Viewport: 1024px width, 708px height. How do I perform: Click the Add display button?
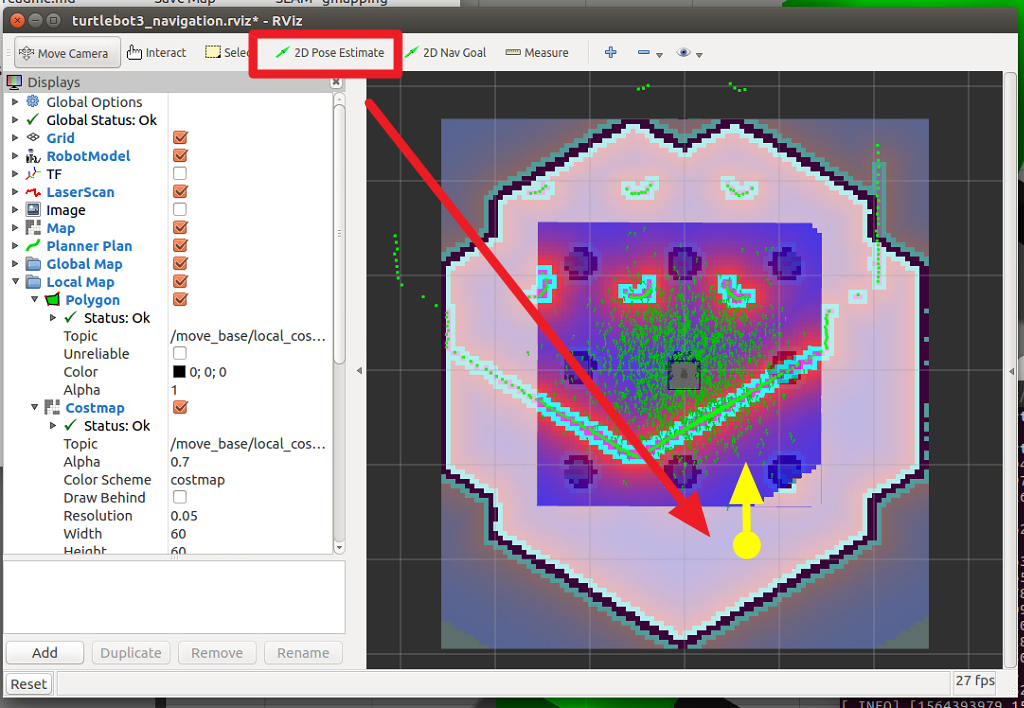tap(45, 652)
